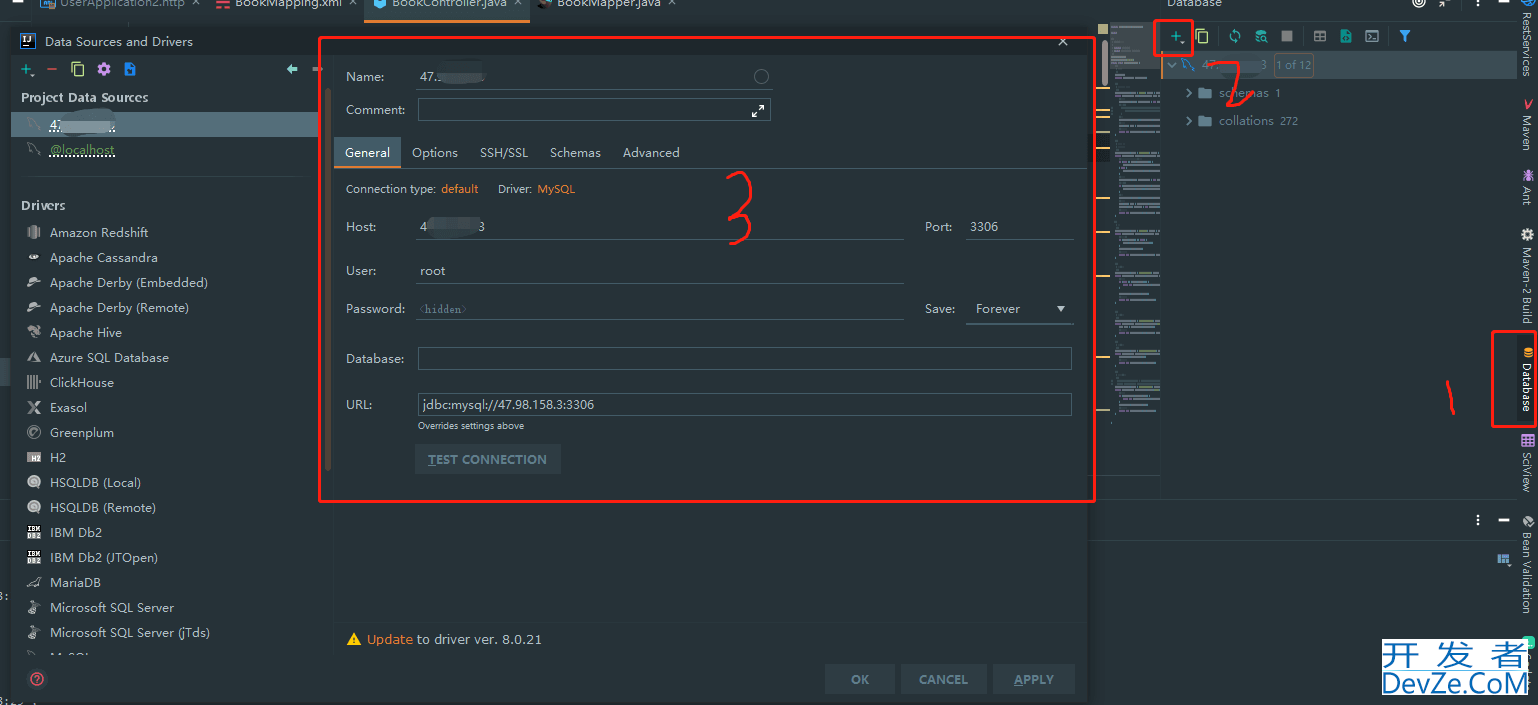Open driver settings via the purple gear icon
Image resolution: width=1538 pixels, height=705 pixels.
pos(104,69)
